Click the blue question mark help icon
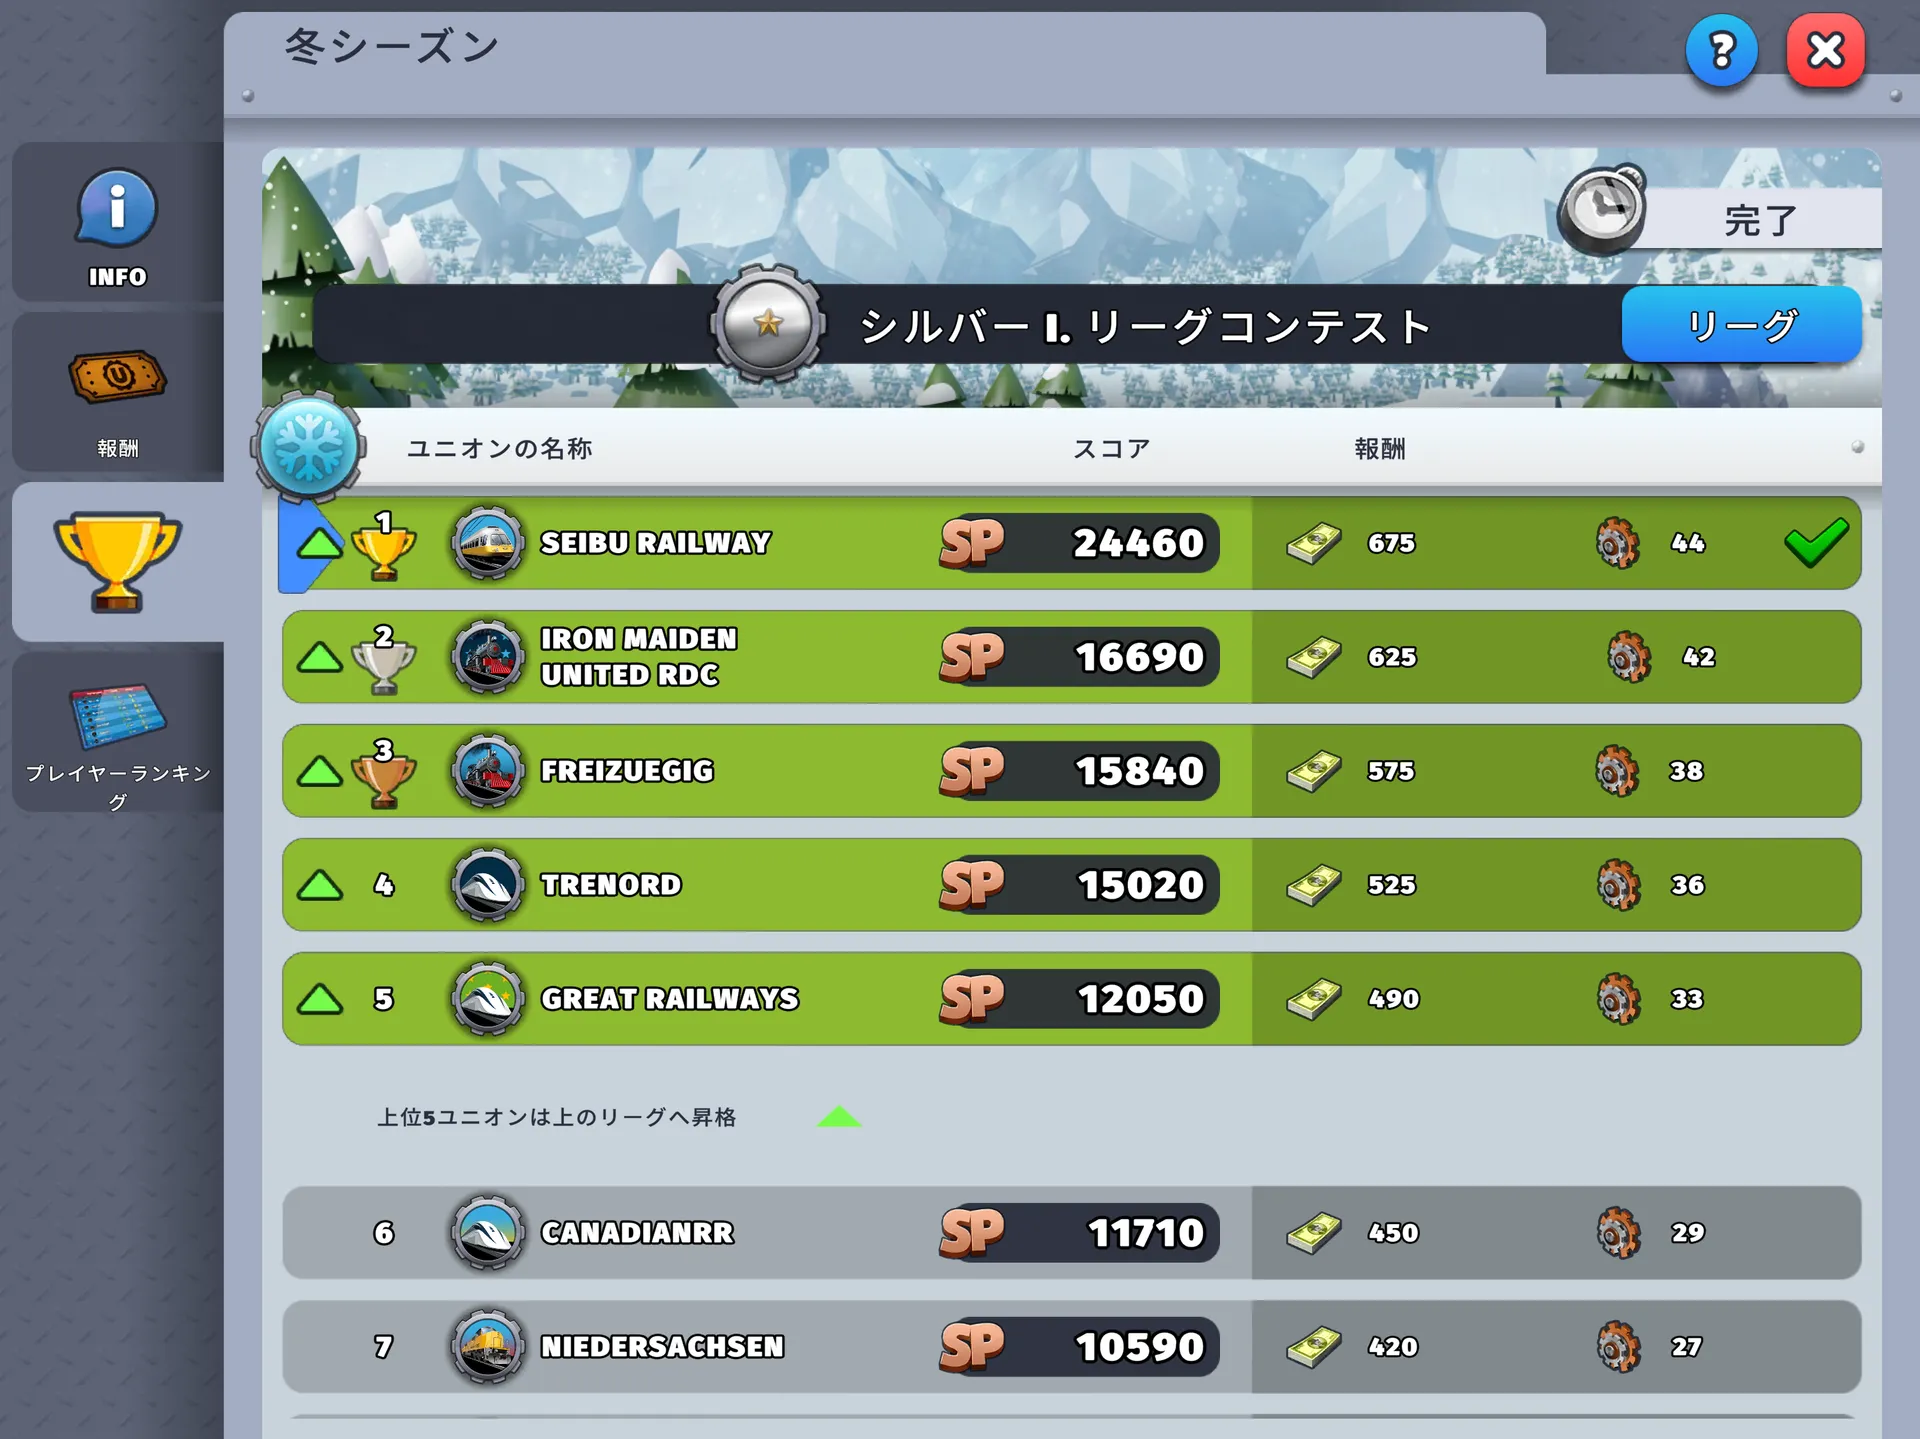This screenshot has width=1920, height=1439. tap(1721, 50)
